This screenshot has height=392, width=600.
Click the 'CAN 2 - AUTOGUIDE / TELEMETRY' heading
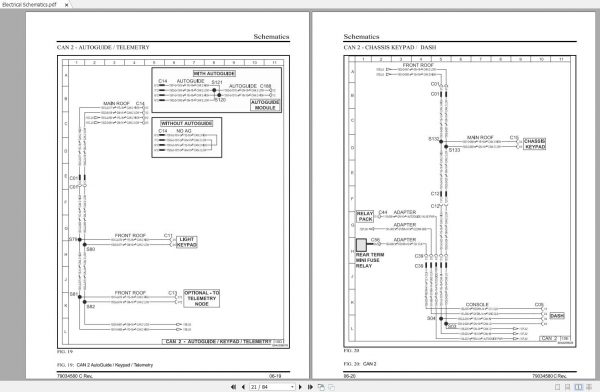(103, 47)
